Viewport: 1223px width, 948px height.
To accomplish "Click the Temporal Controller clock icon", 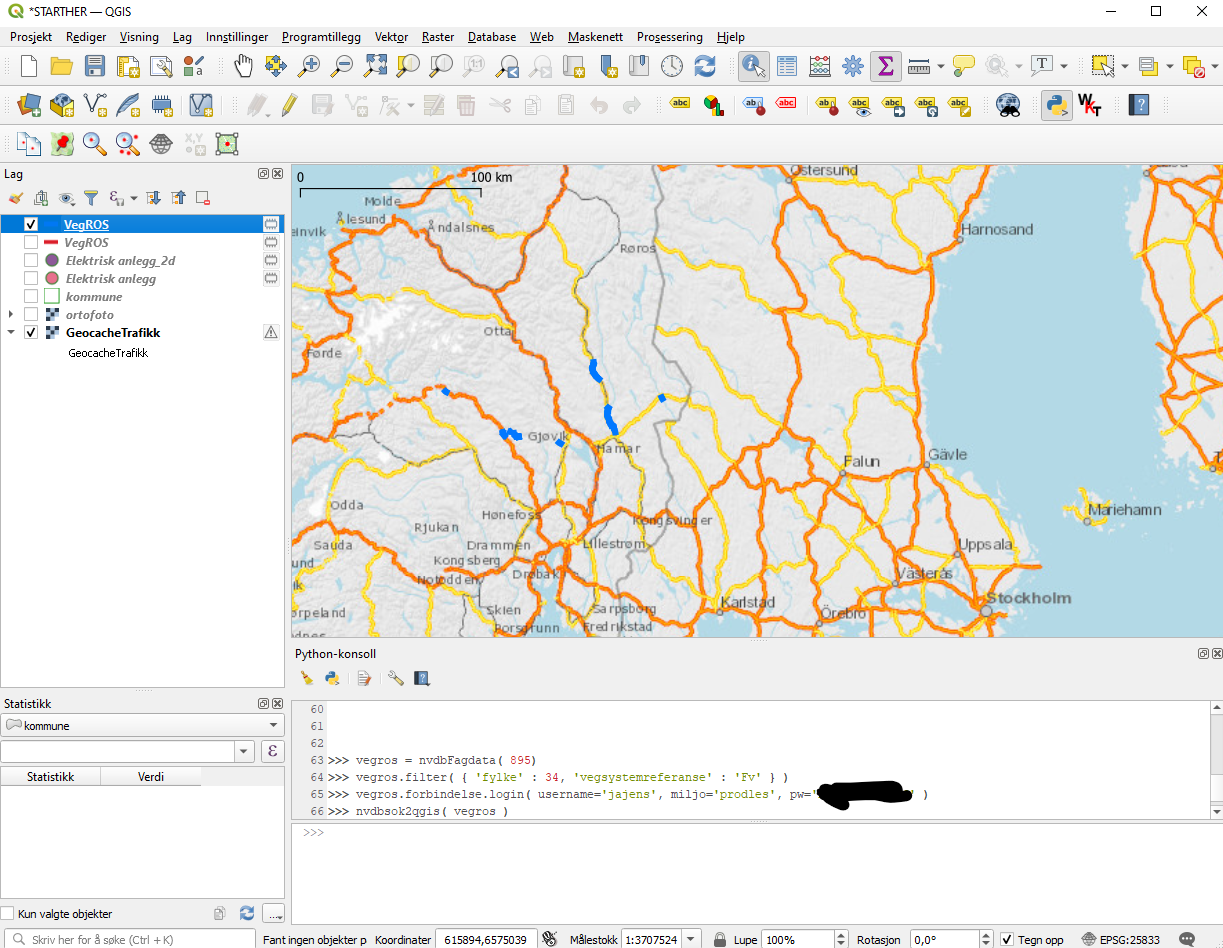I will [672, 66].
